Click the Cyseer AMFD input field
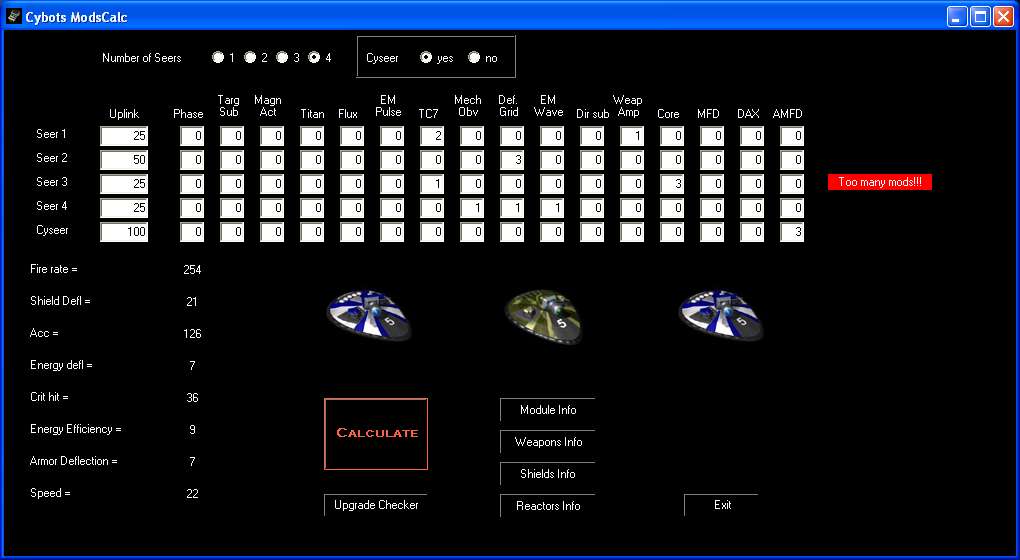 click(x=792, y=232)
